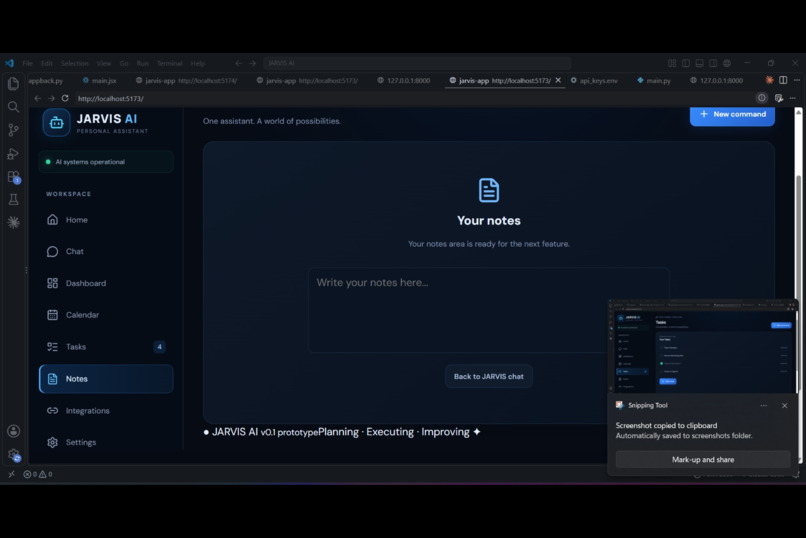The width and height of the screenshot is (806, 538).
Task: Open the Edit menu
Action: click(x=47, y=63)
